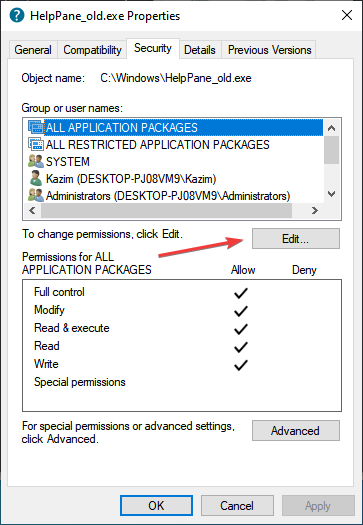The height and width of the screenshot is (525, 363).
Task: Click left arrow of horizontal scrollbar
Action: point(32,211)
